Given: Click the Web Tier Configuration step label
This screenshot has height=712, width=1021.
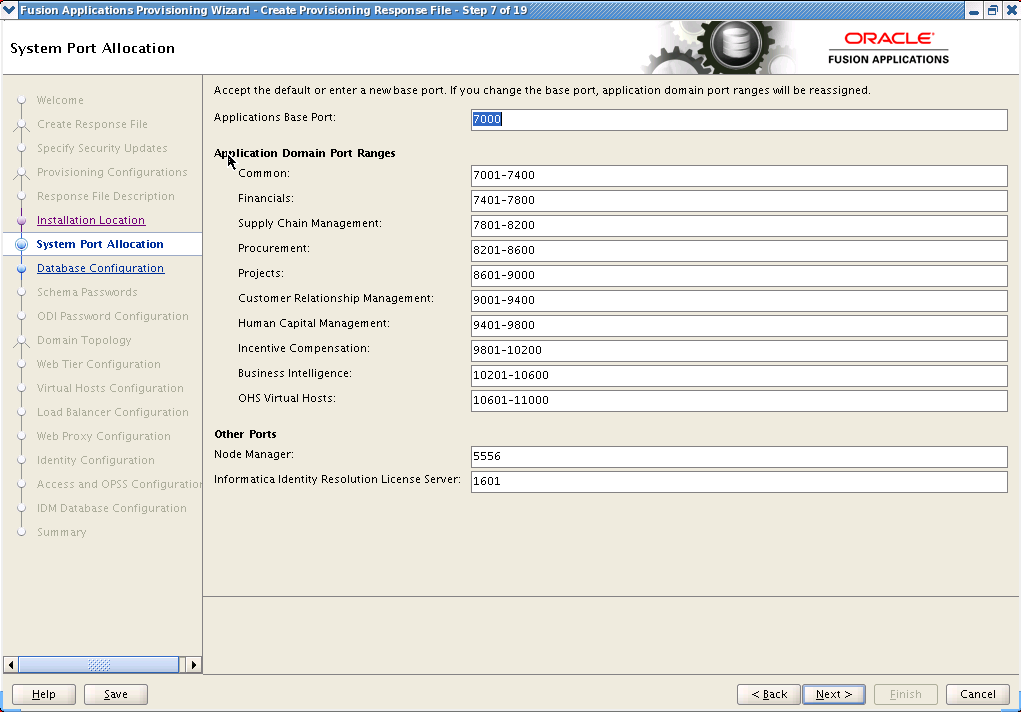Looking at the screenshot, I should [x=98, y=364].
